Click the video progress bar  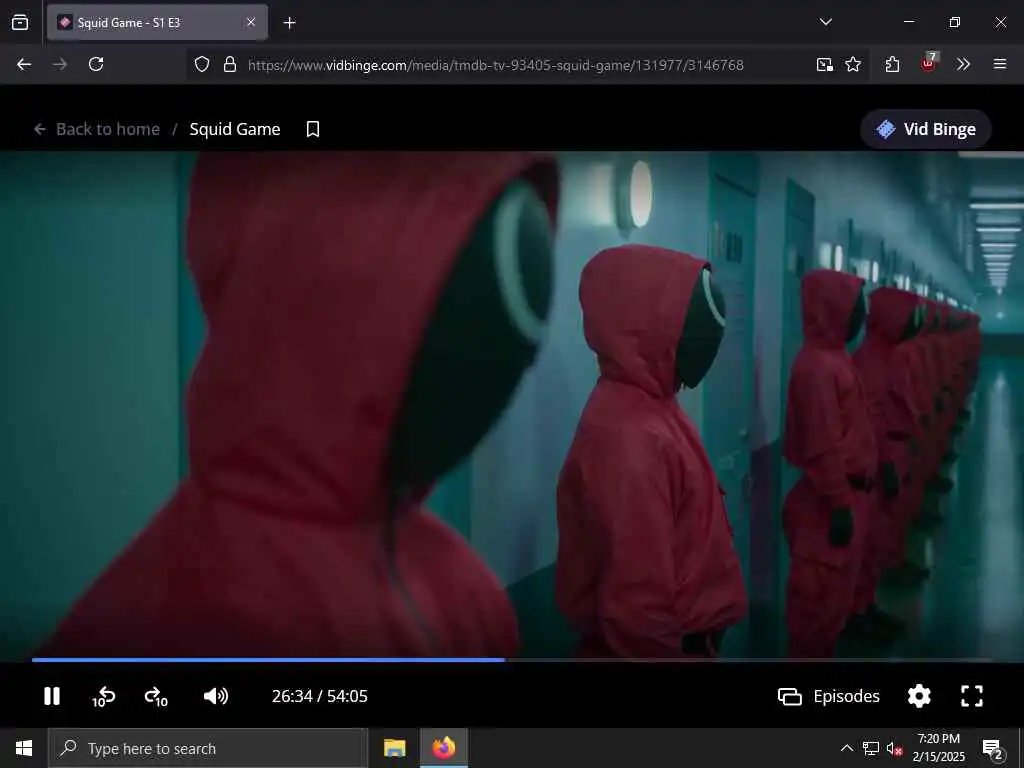coord(511,660)
